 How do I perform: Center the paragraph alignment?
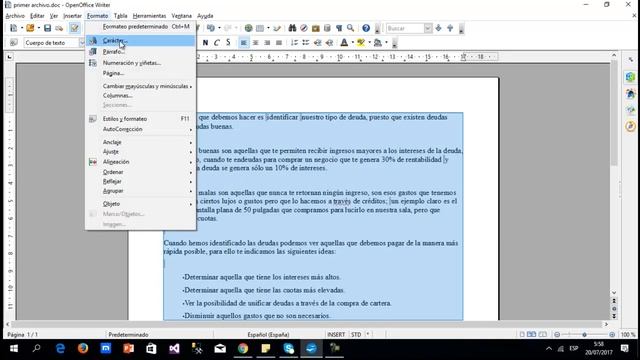256,42
